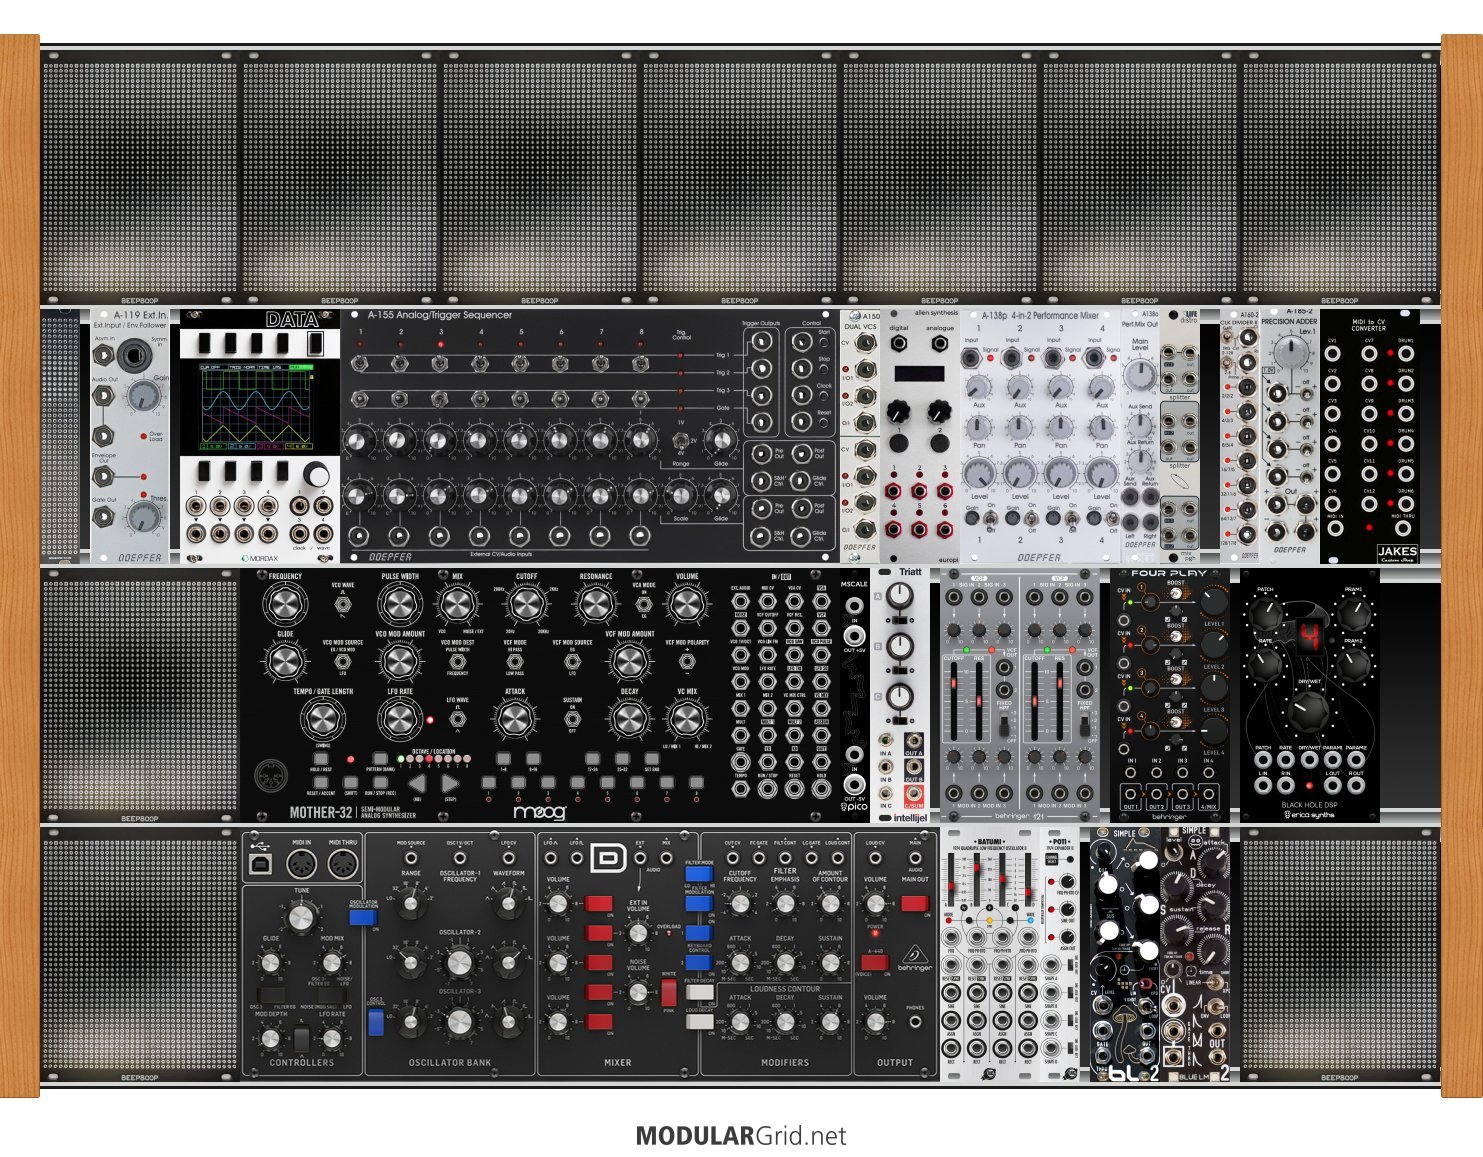Click the Main Level knob on A-138p mixer
1483x1157 pixels.
pos(1139,374)
